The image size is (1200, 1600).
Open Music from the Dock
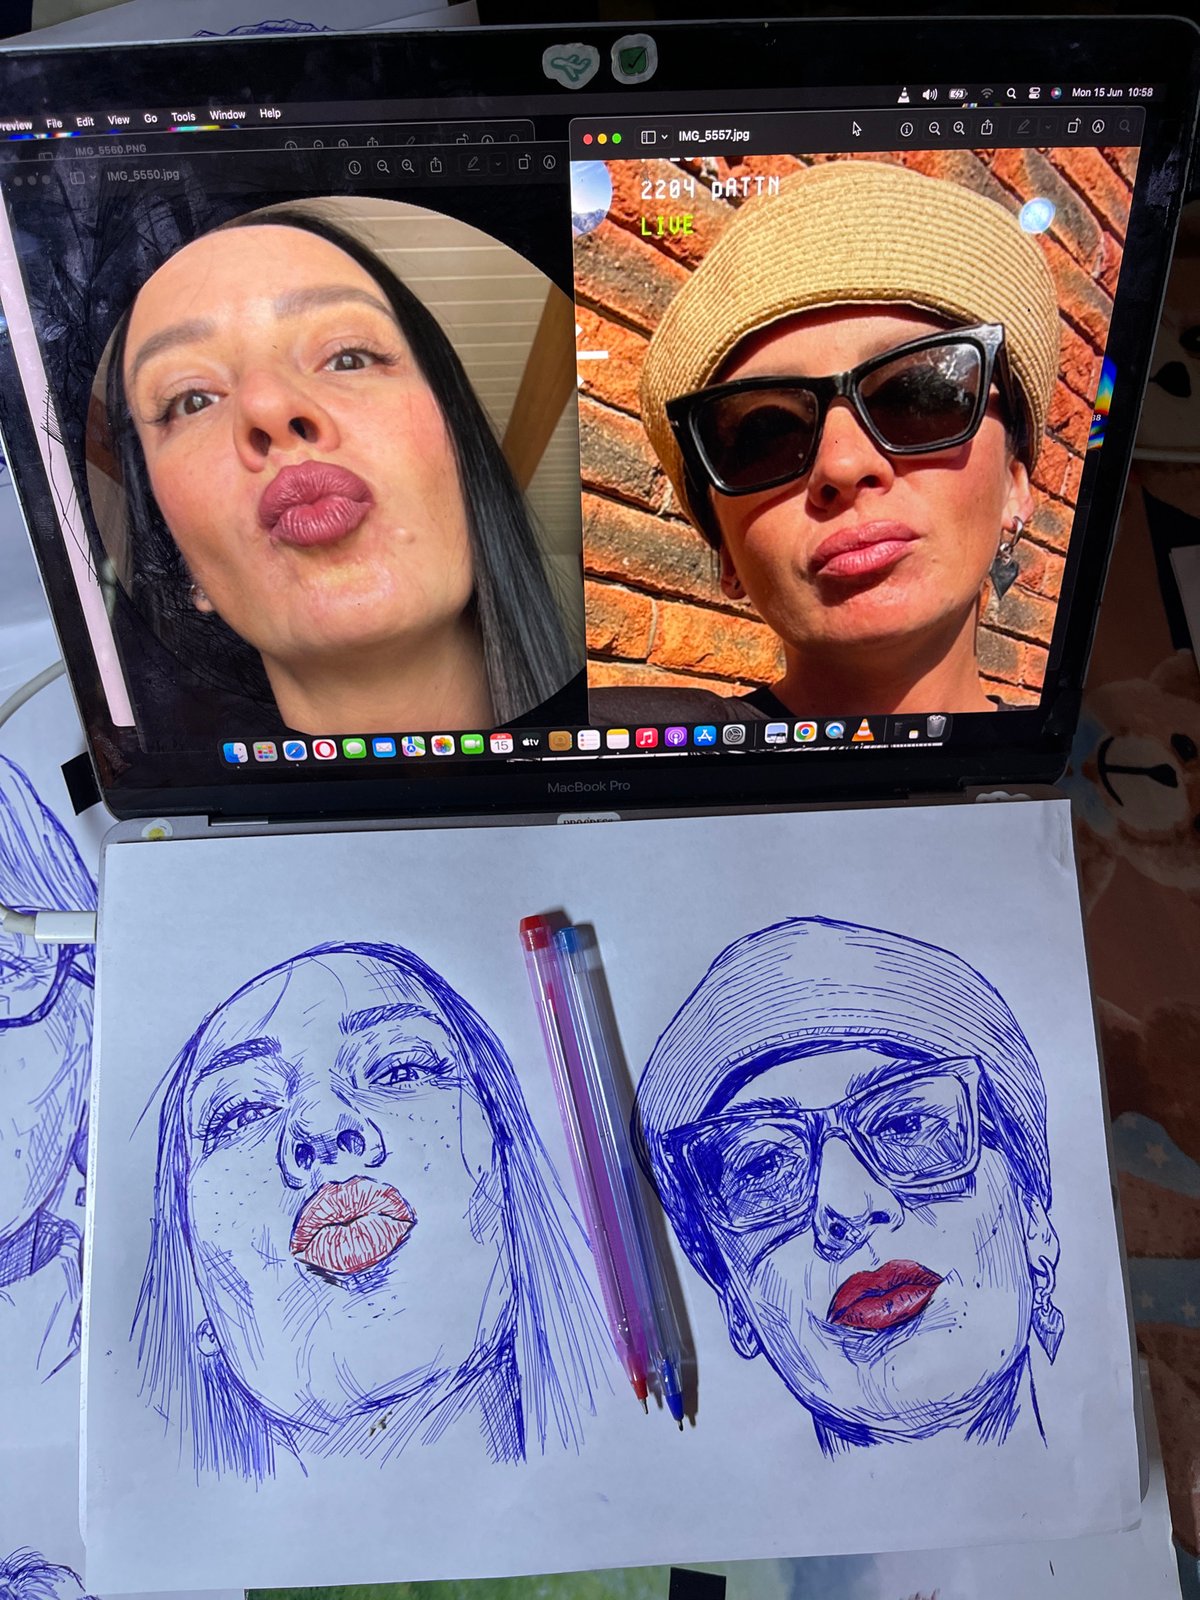point(647,738)
